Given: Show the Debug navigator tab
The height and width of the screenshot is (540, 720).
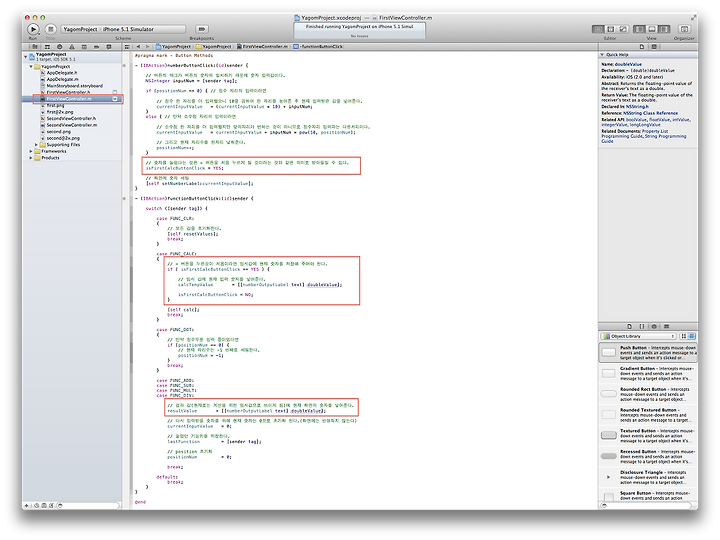Looking at the screenshot, I should [x=84, y=46].
